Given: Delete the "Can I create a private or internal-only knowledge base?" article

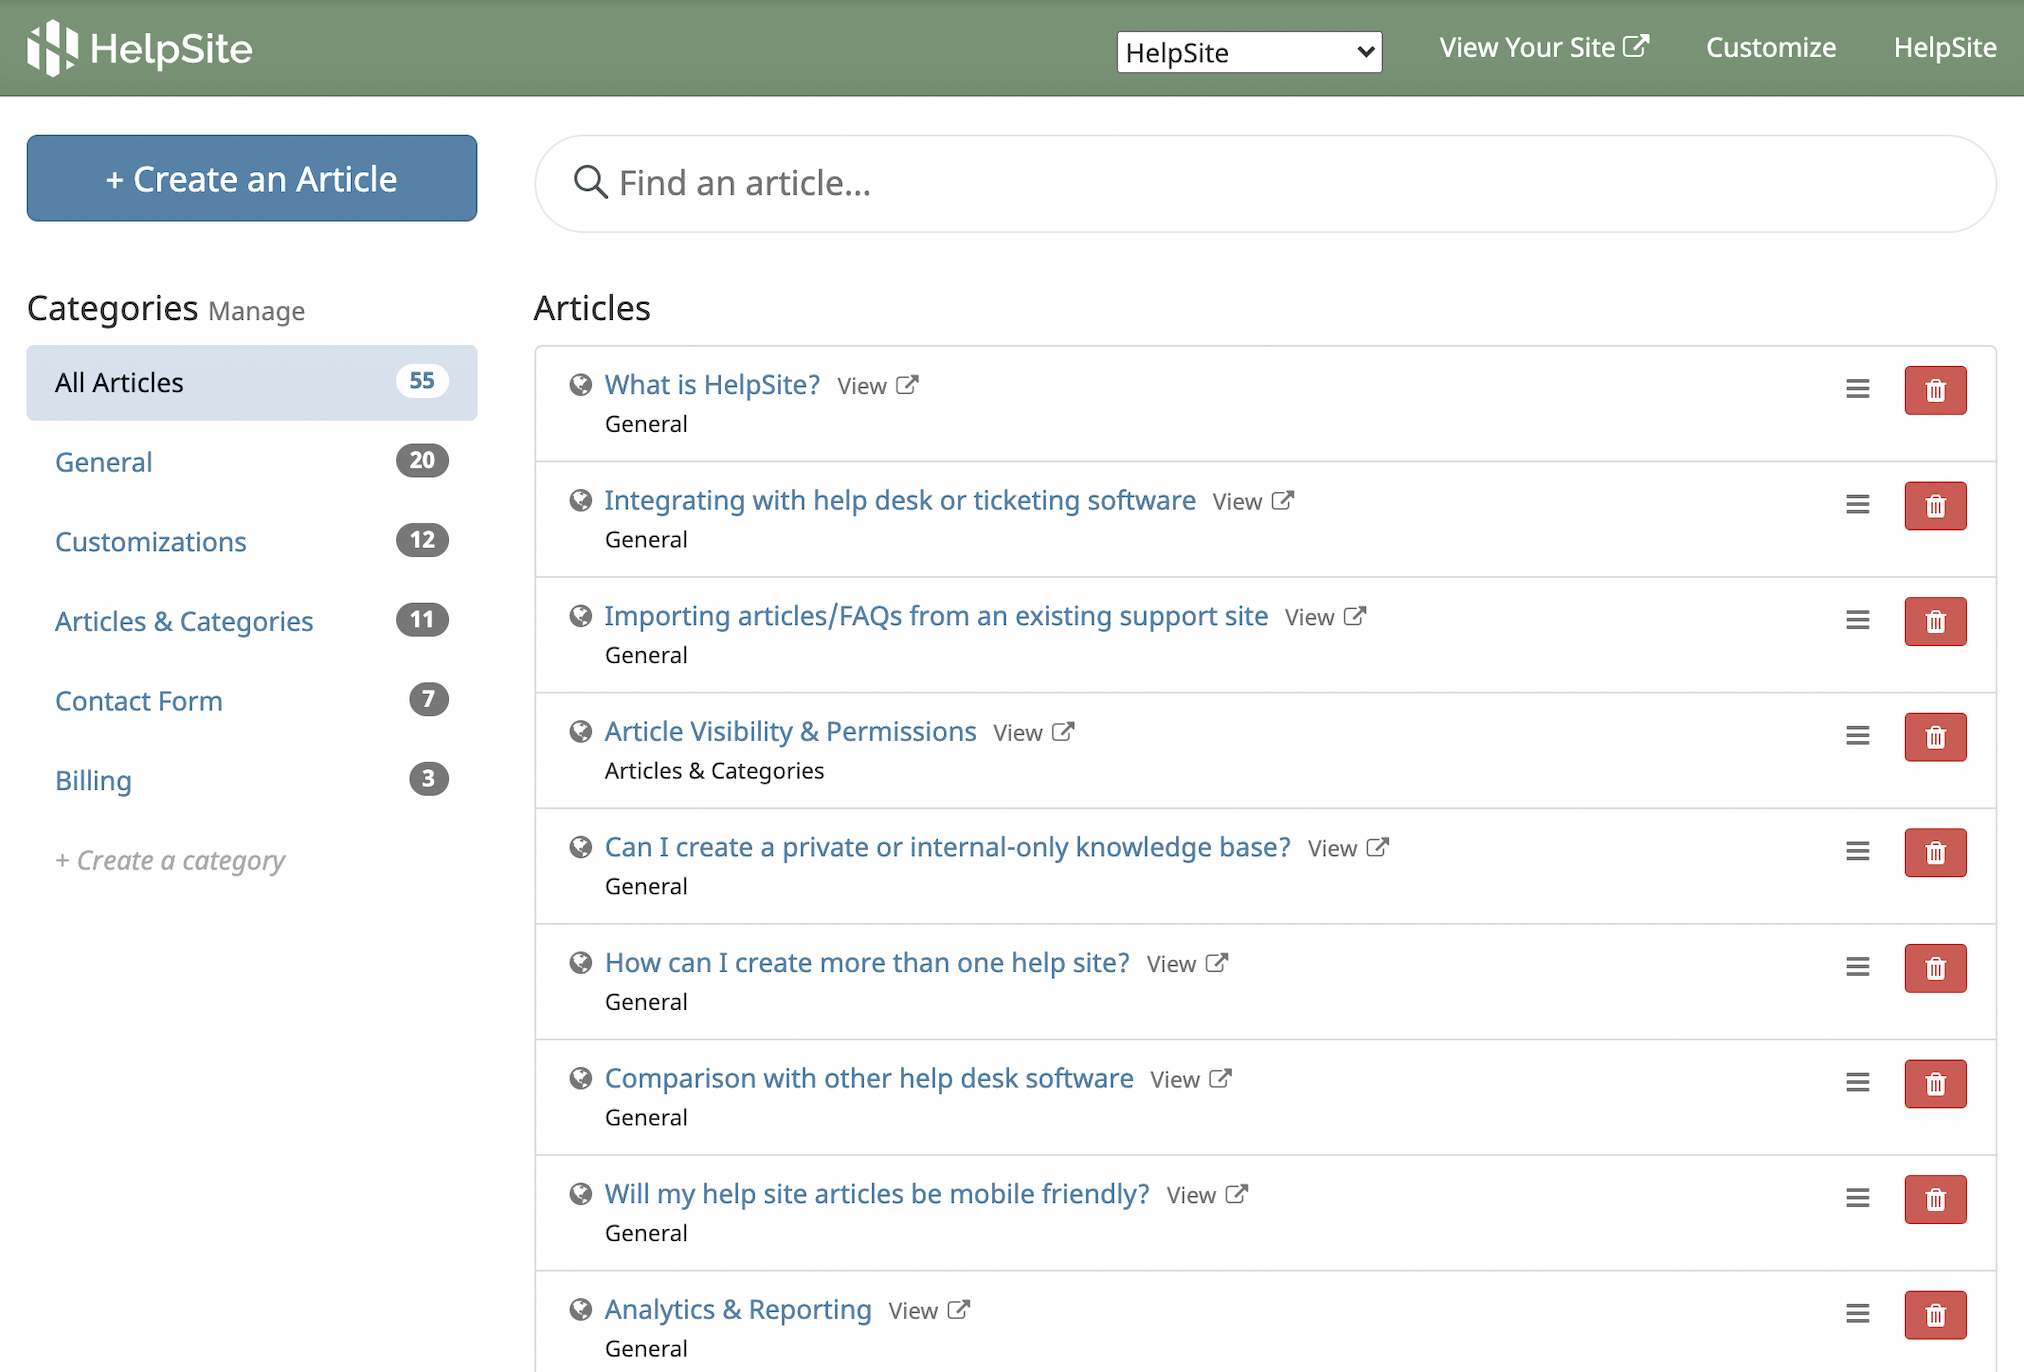Looking at the screenshot, I should (x=1935, y=852).
